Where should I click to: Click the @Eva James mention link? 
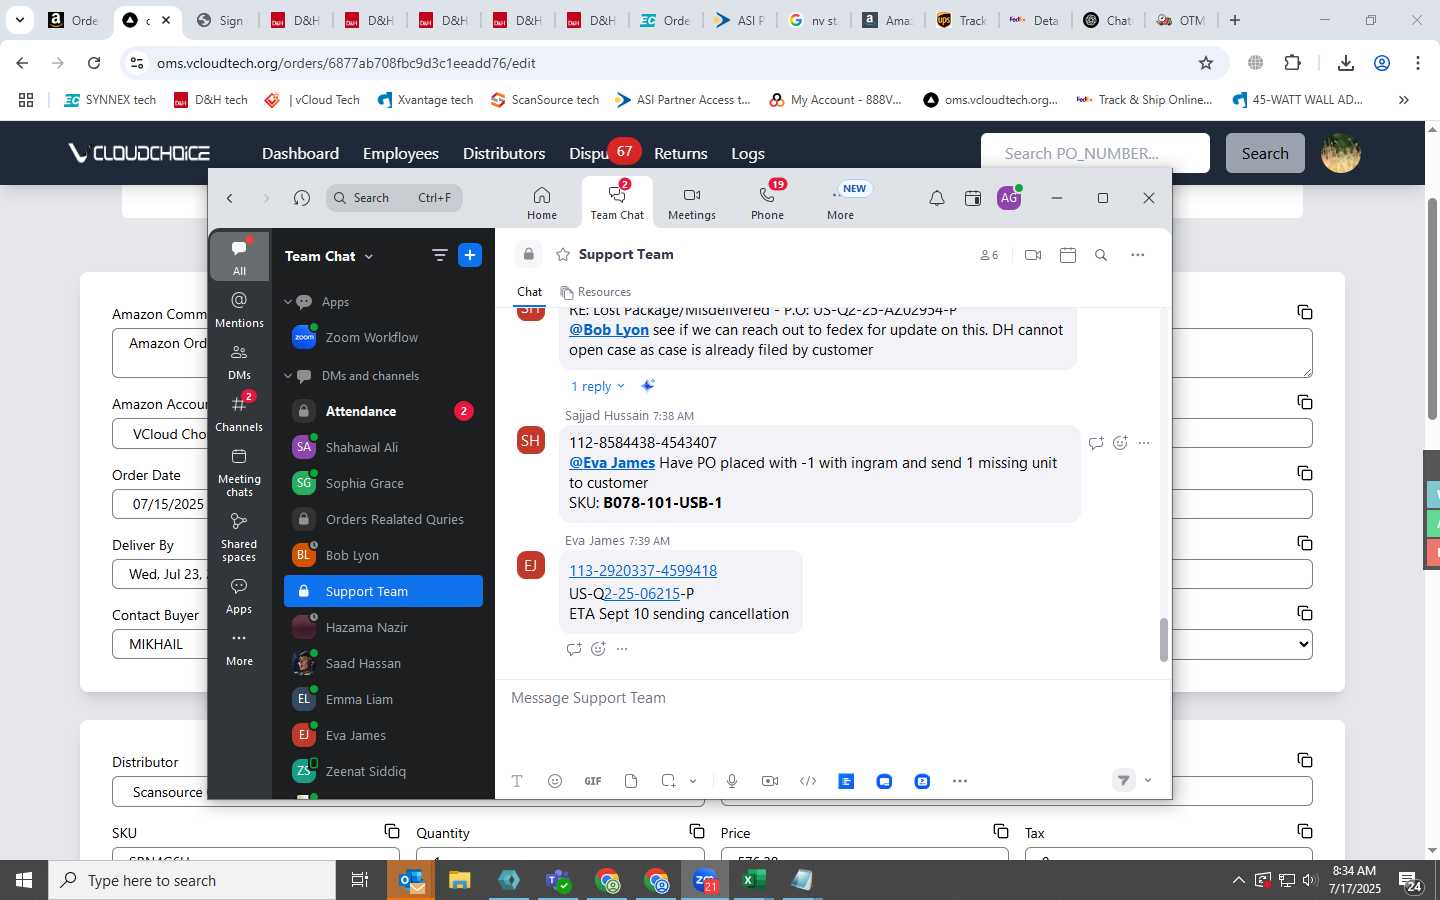pos(612,463)
